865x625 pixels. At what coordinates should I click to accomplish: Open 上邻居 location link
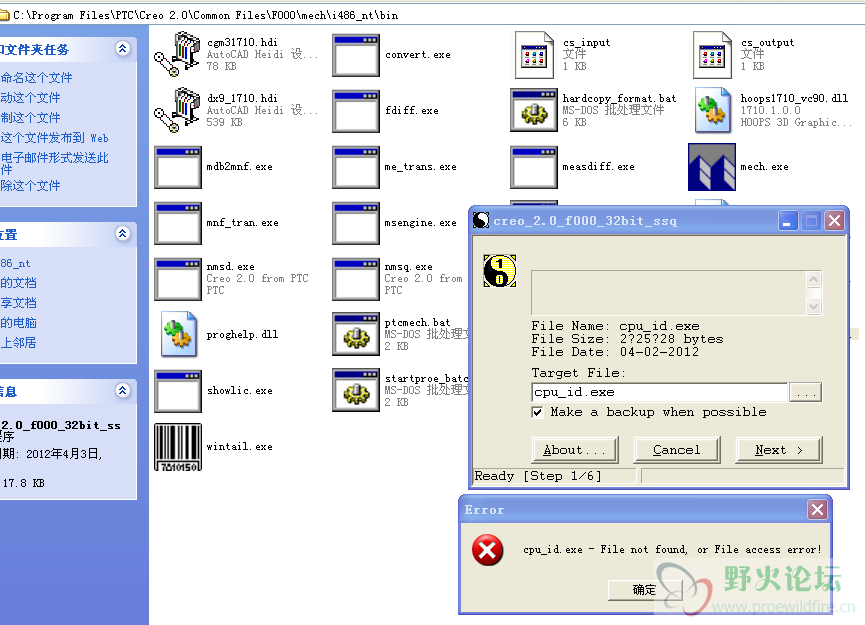pyautogui.click(x=18, y=343)
